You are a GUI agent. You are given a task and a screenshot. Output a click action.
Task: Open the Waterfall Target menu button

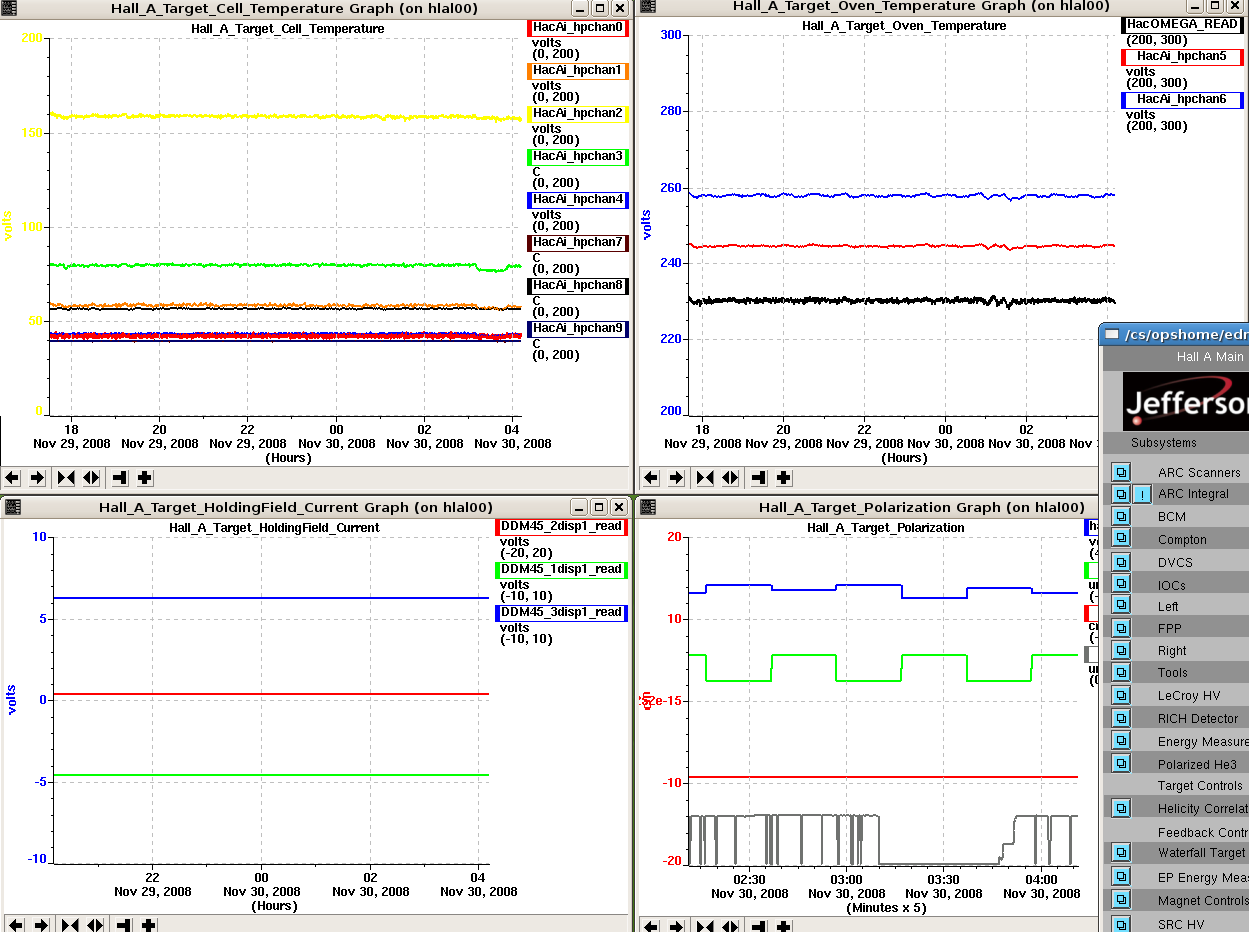point(1121,853)
